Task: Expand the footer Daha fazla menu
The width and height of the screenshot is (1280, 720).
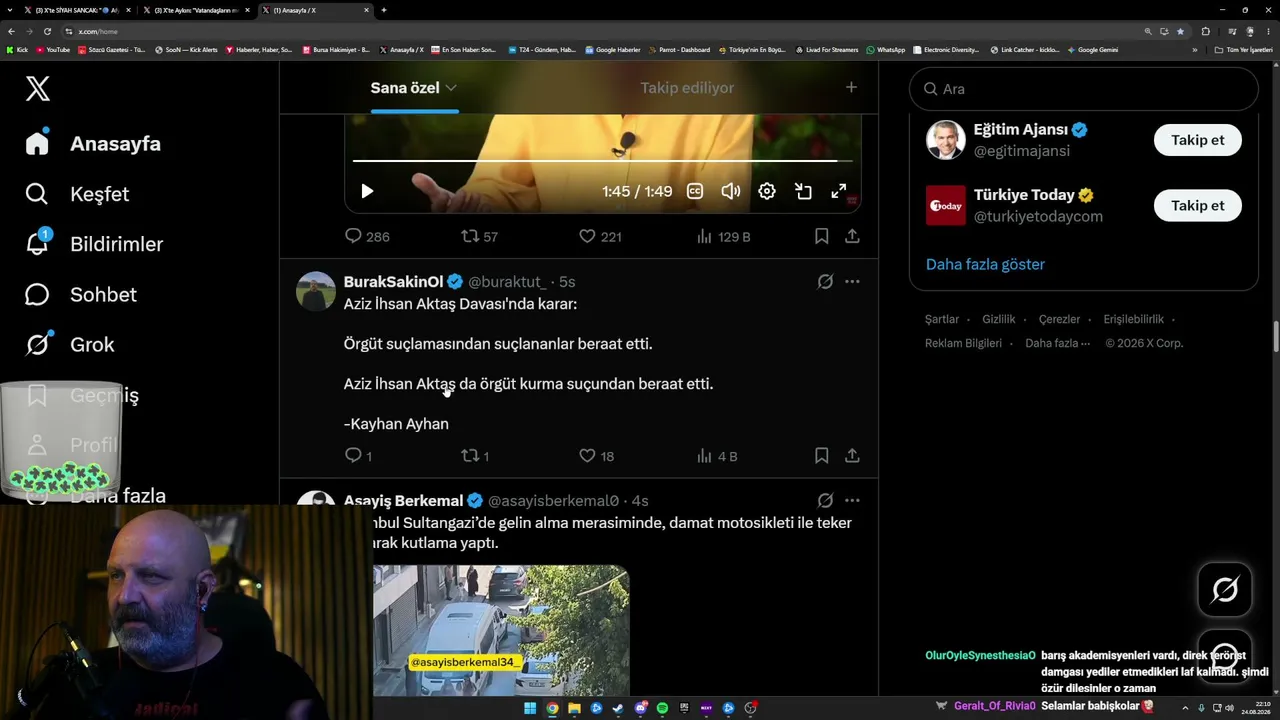Action: click(x=1058, y=343)
